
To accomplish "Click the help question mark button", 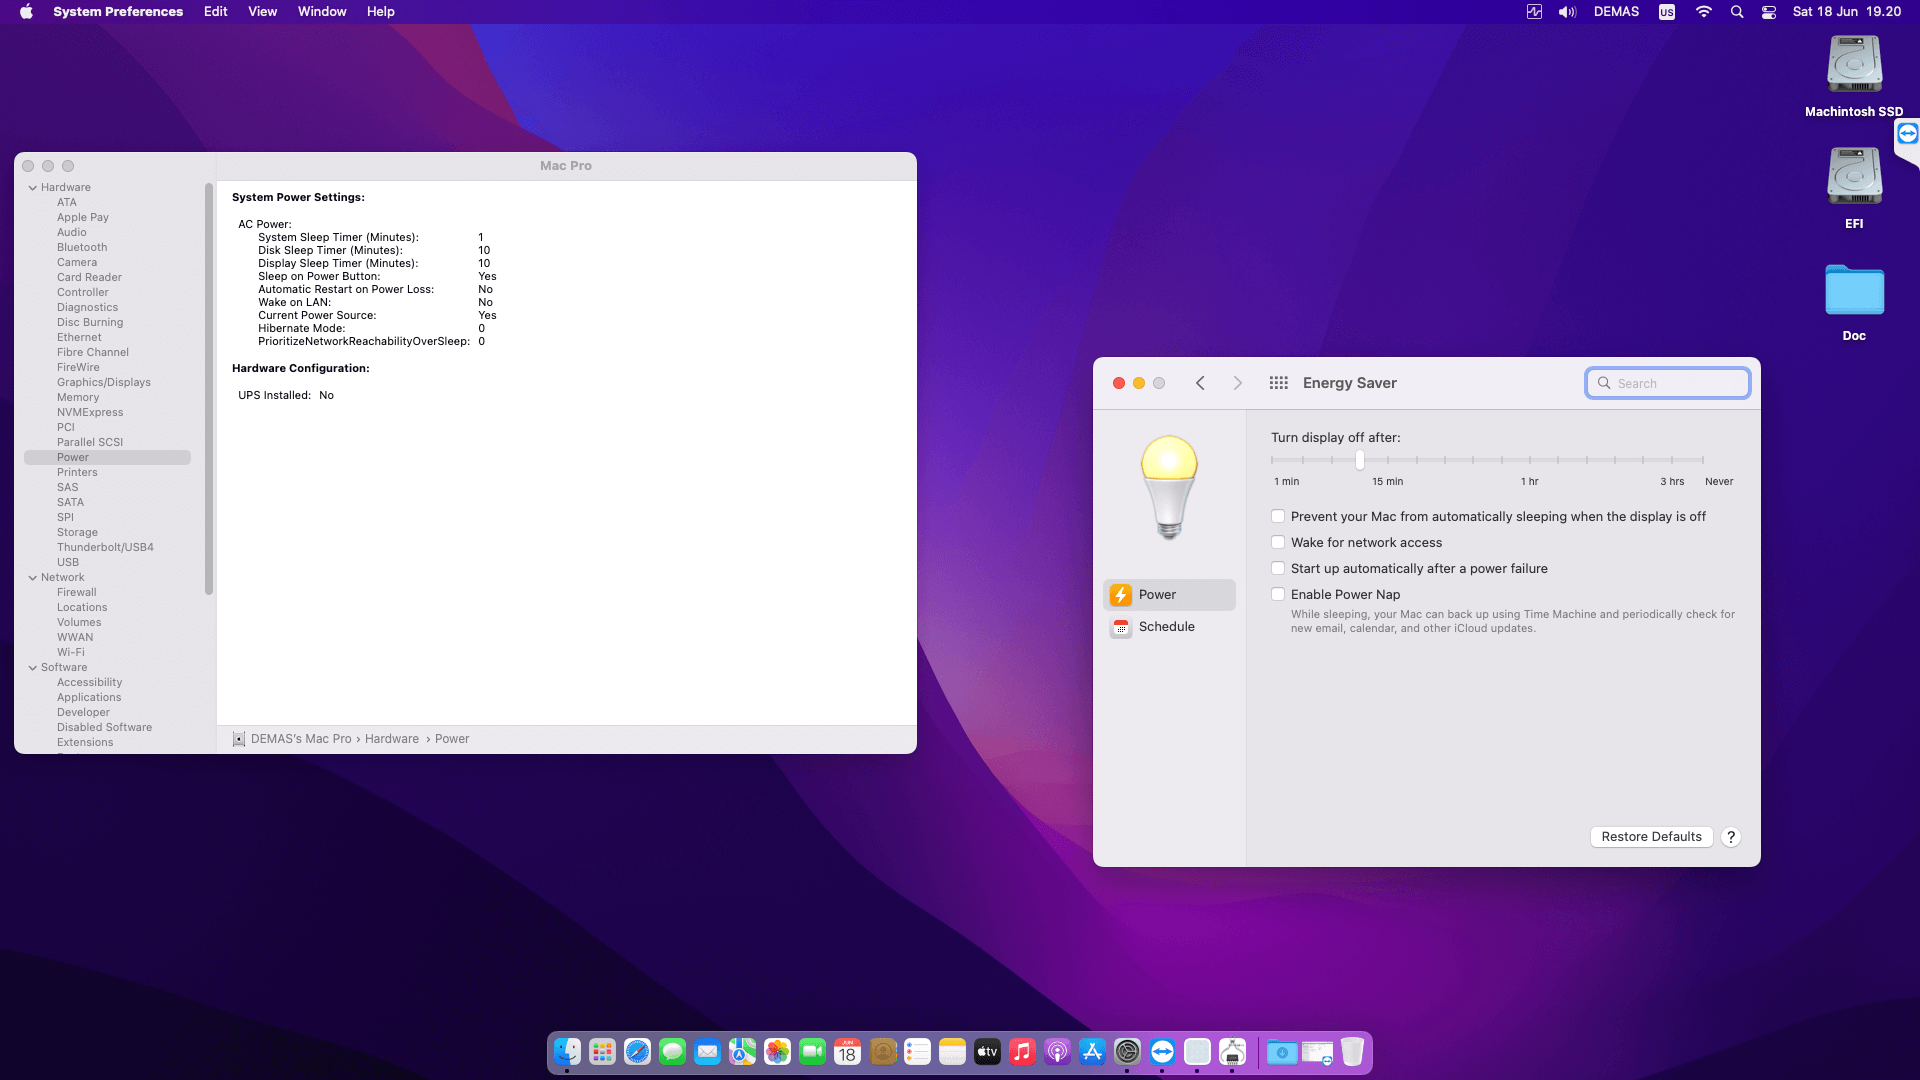I will point(1731,837).
